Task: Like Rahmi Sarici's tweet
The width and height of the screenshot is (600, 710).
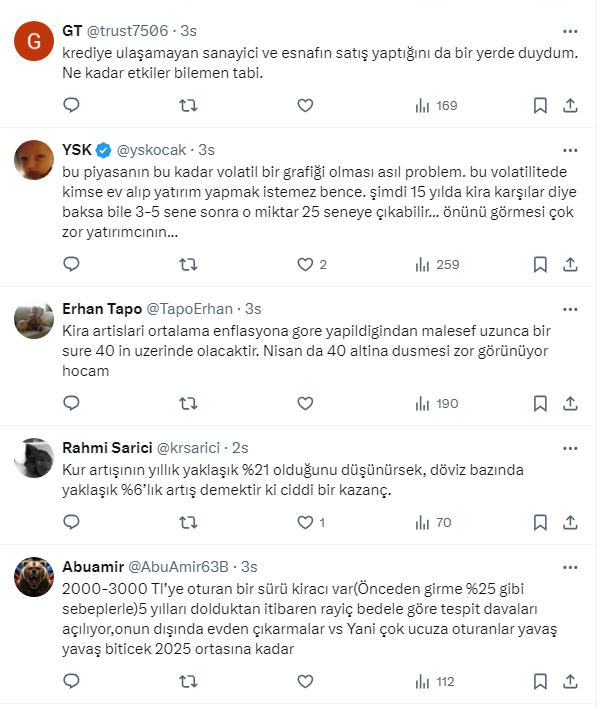Action: [305, 522]
